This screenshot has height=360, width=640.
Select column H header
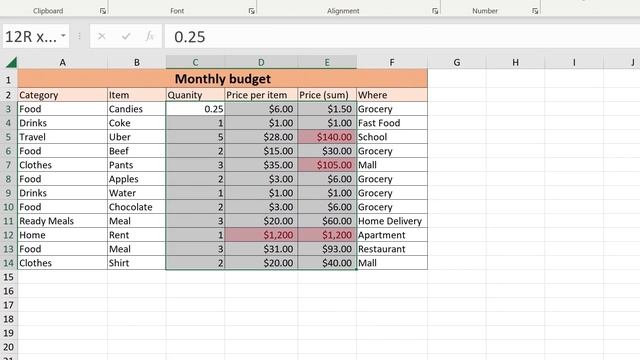[516, 62]
